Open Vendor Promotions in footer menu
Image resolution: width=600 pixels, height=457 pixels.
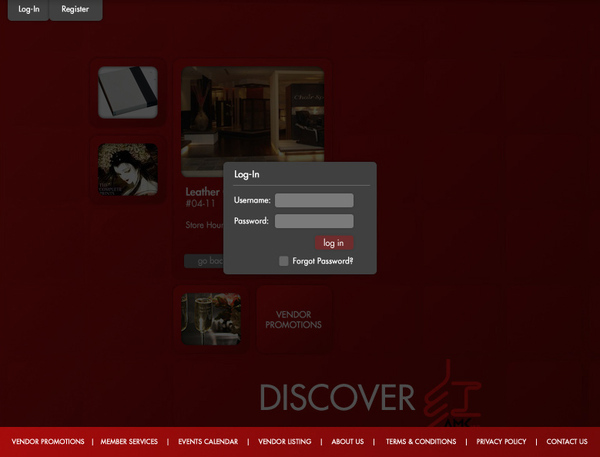tap(48, 441)
